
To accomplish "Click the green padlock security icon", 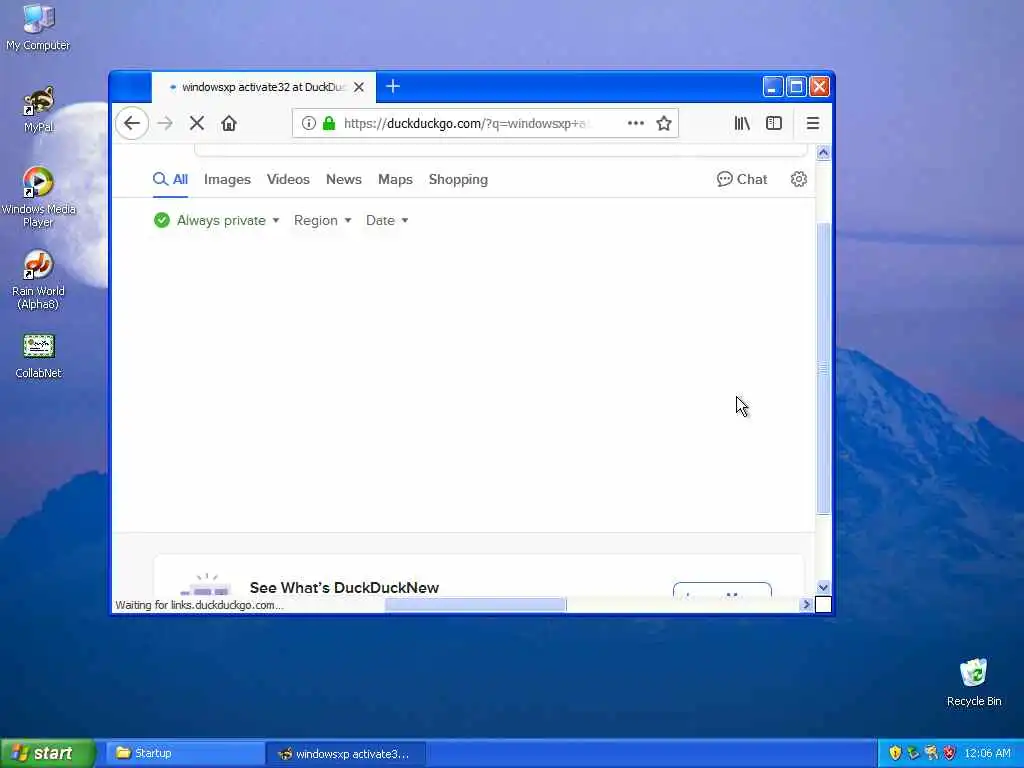I will point(329,123).
